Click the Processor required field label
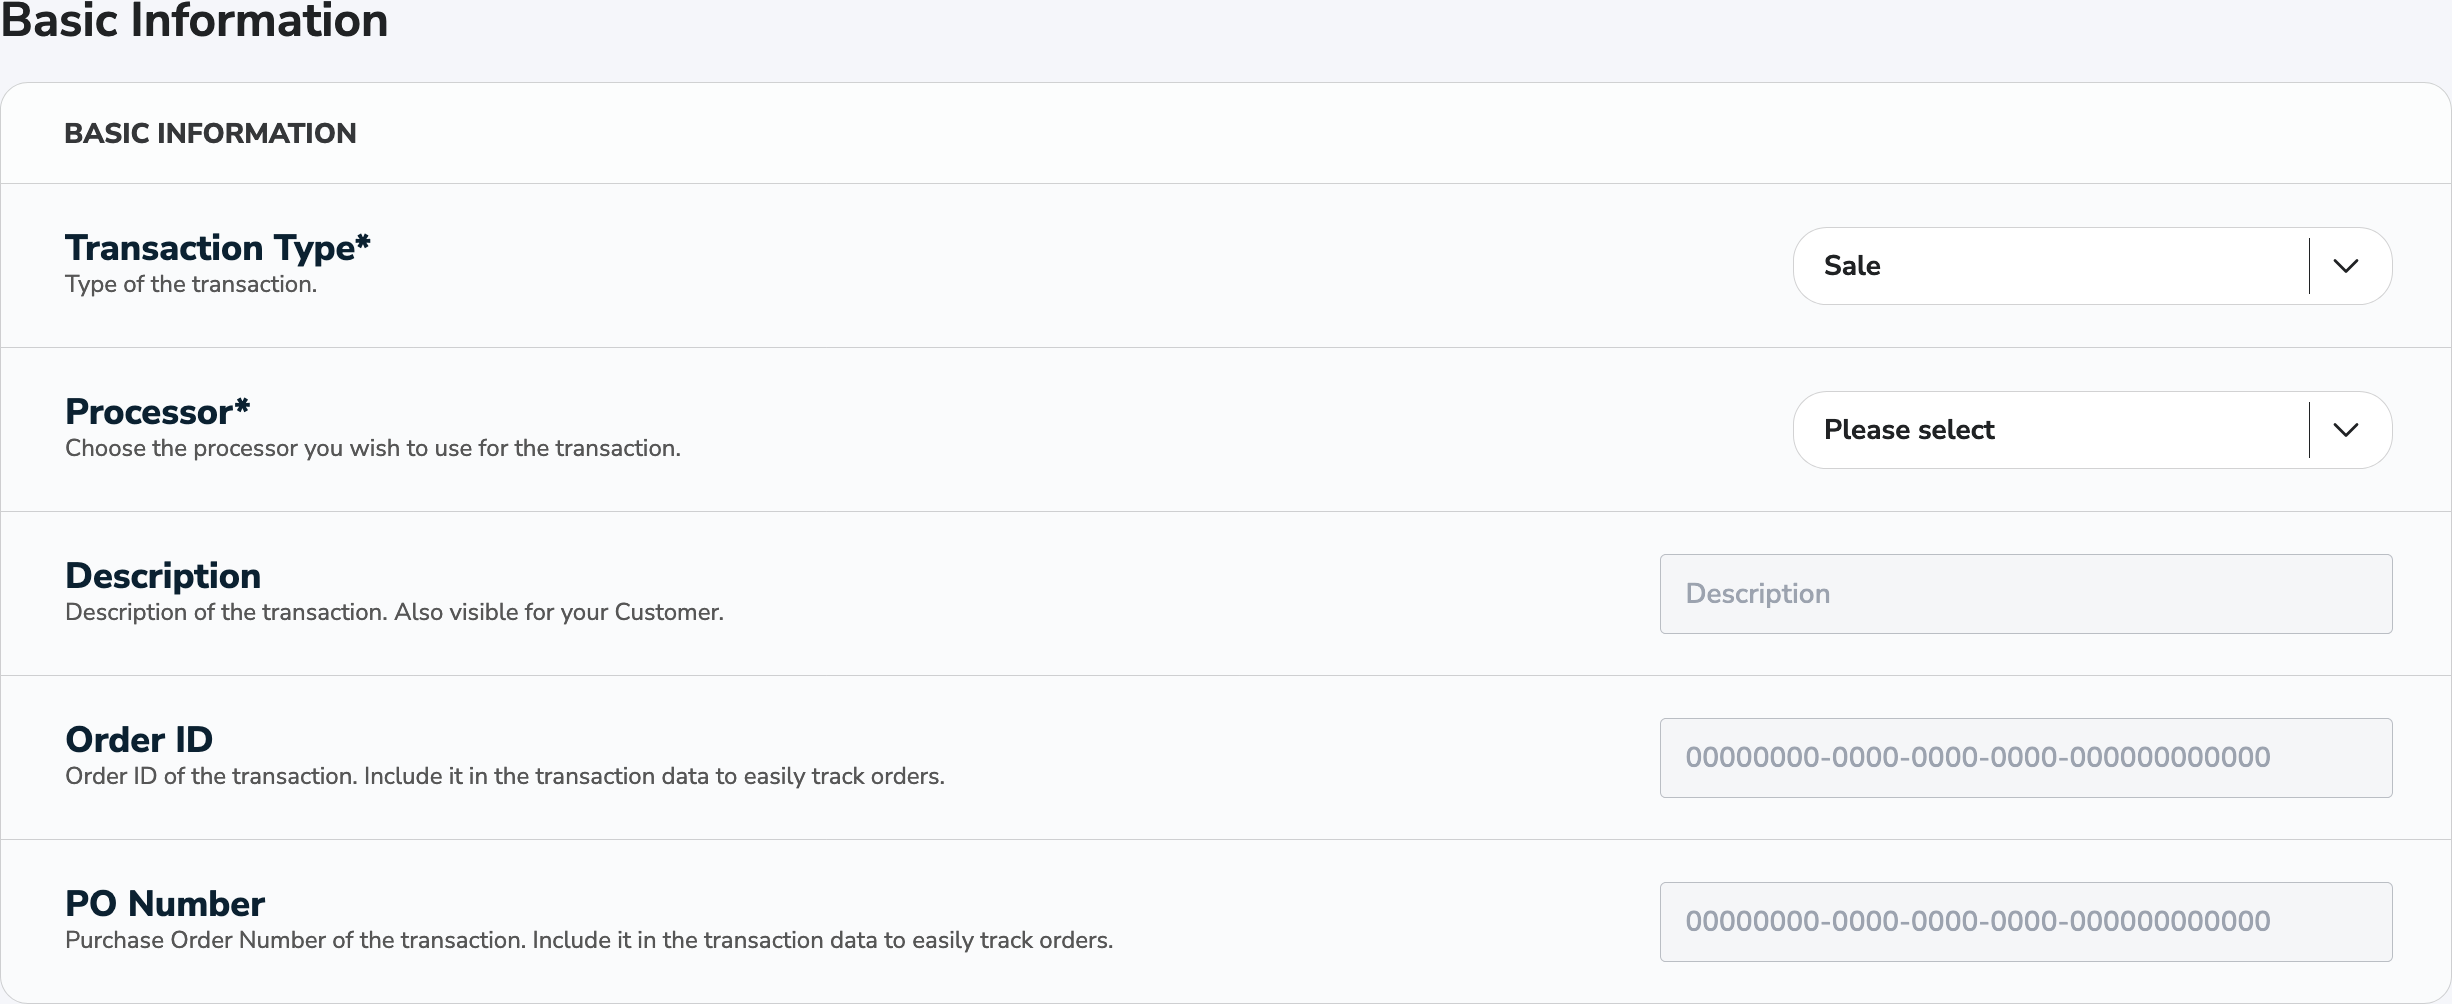 [x=156, y=412]
